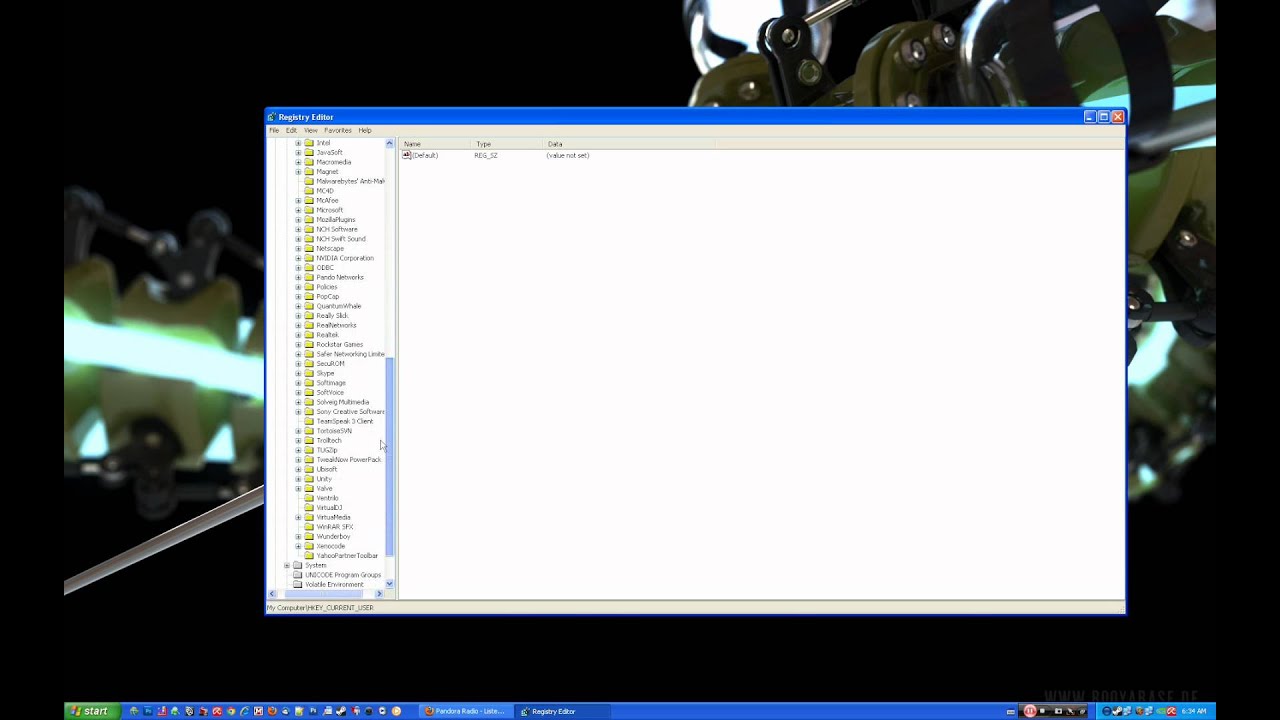Click the McAfee folder icon
The image size is (1280, 720).
[x=309, y=201]
